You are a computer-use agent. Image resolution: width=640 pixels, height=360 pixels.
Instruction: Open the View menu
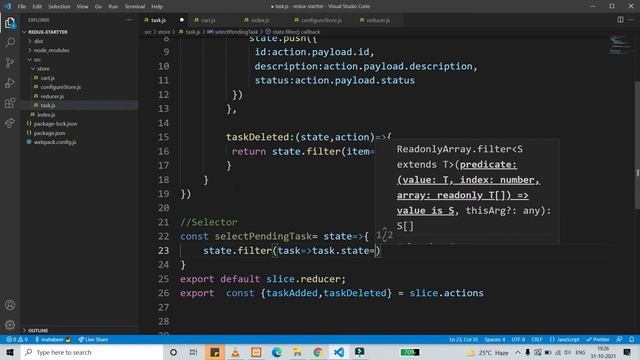tap(82, 7)
